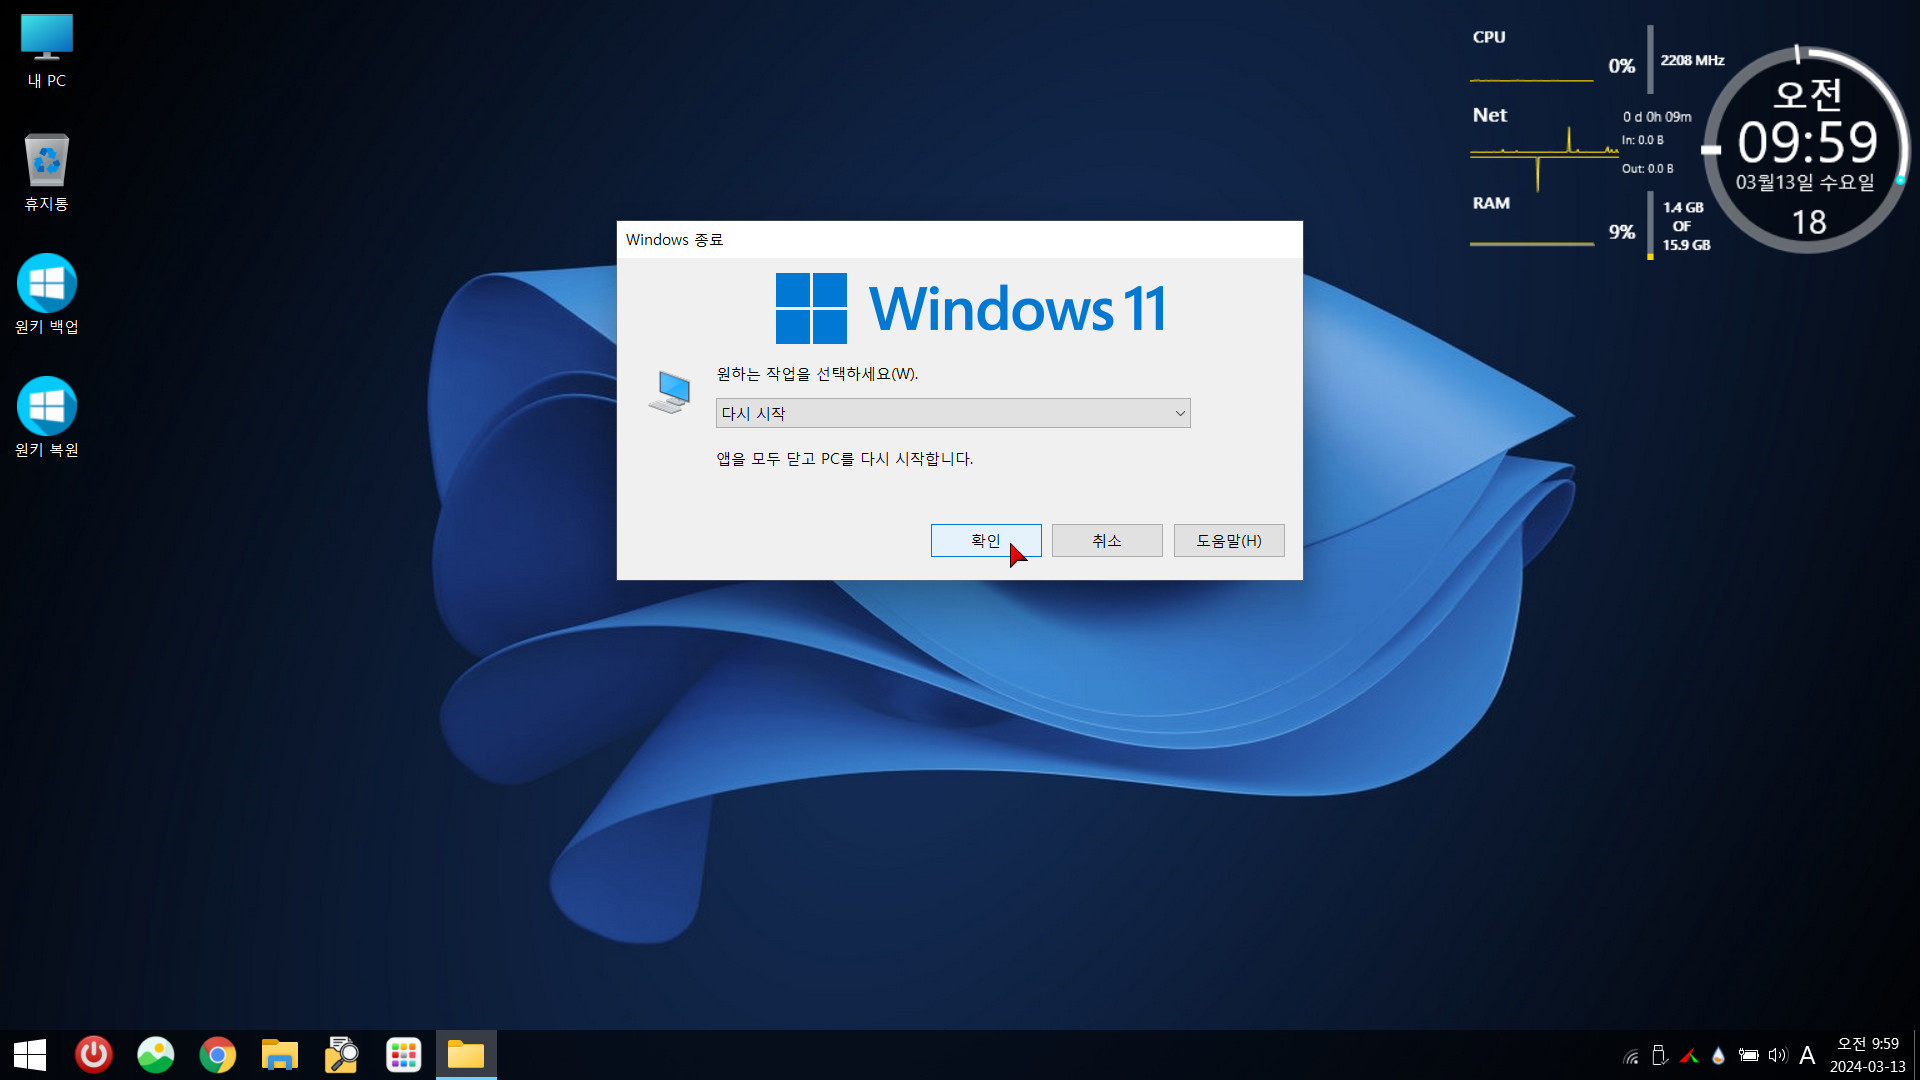Select the active yellow folder taskbar item
This screenshot has height=1080, width=1920.
(466, 1055)
